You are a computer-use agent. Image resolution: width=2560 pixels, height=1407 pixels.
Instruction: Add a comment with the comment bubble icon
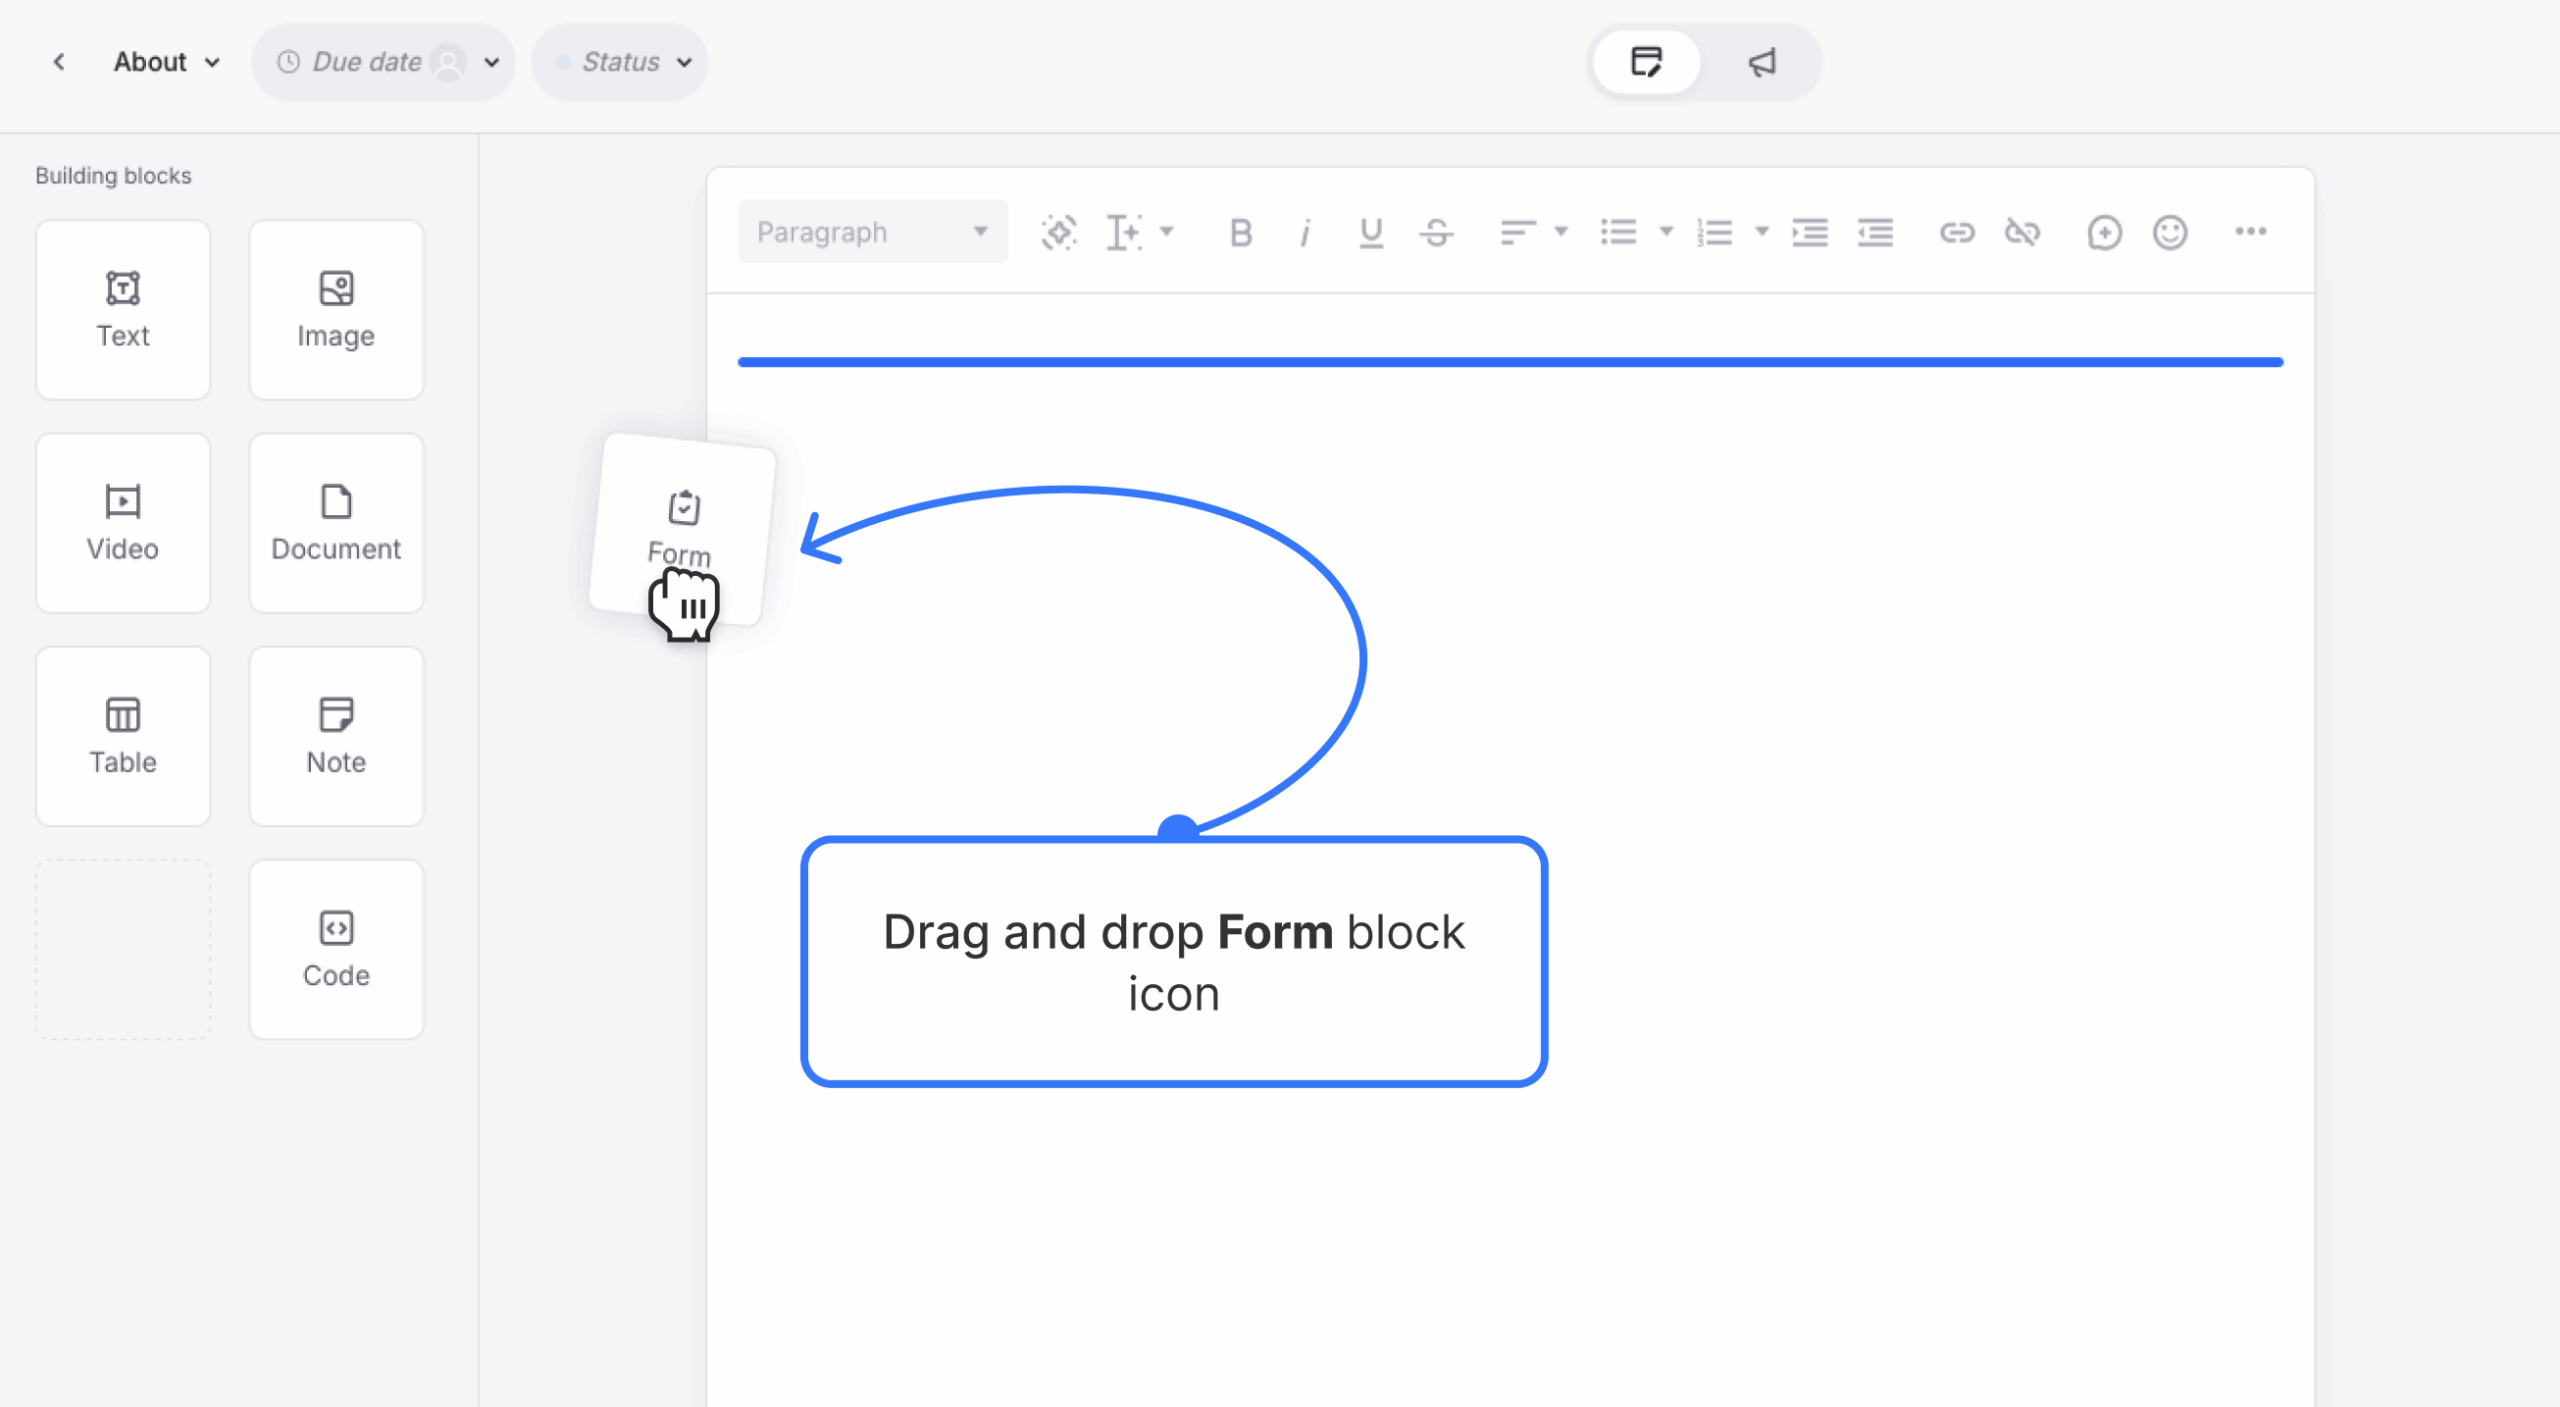[x=2104, y=232]
